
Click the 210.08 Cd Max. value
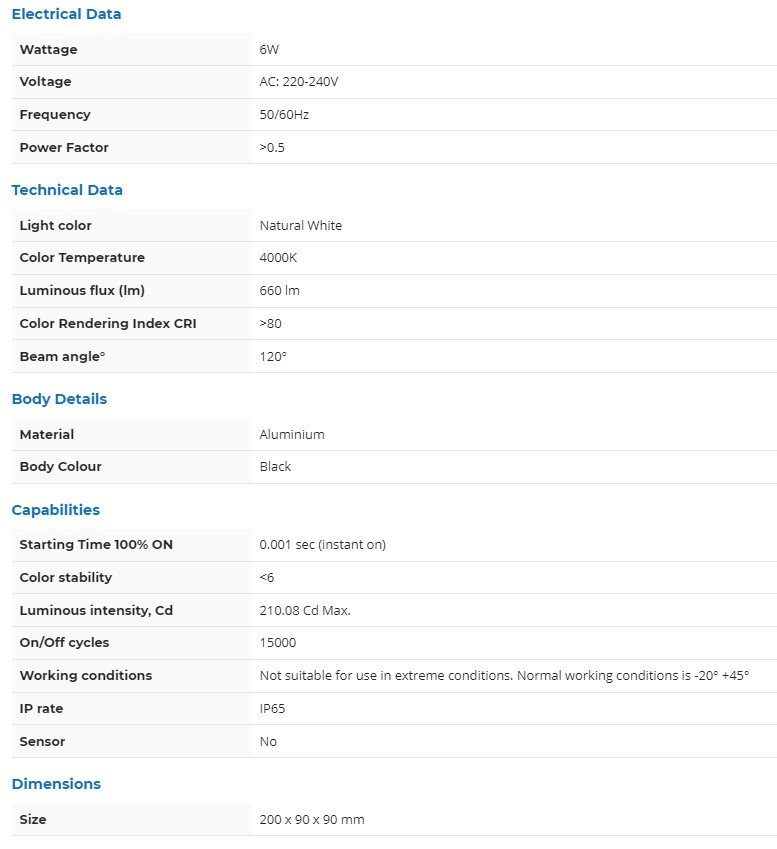click(305, 611)
